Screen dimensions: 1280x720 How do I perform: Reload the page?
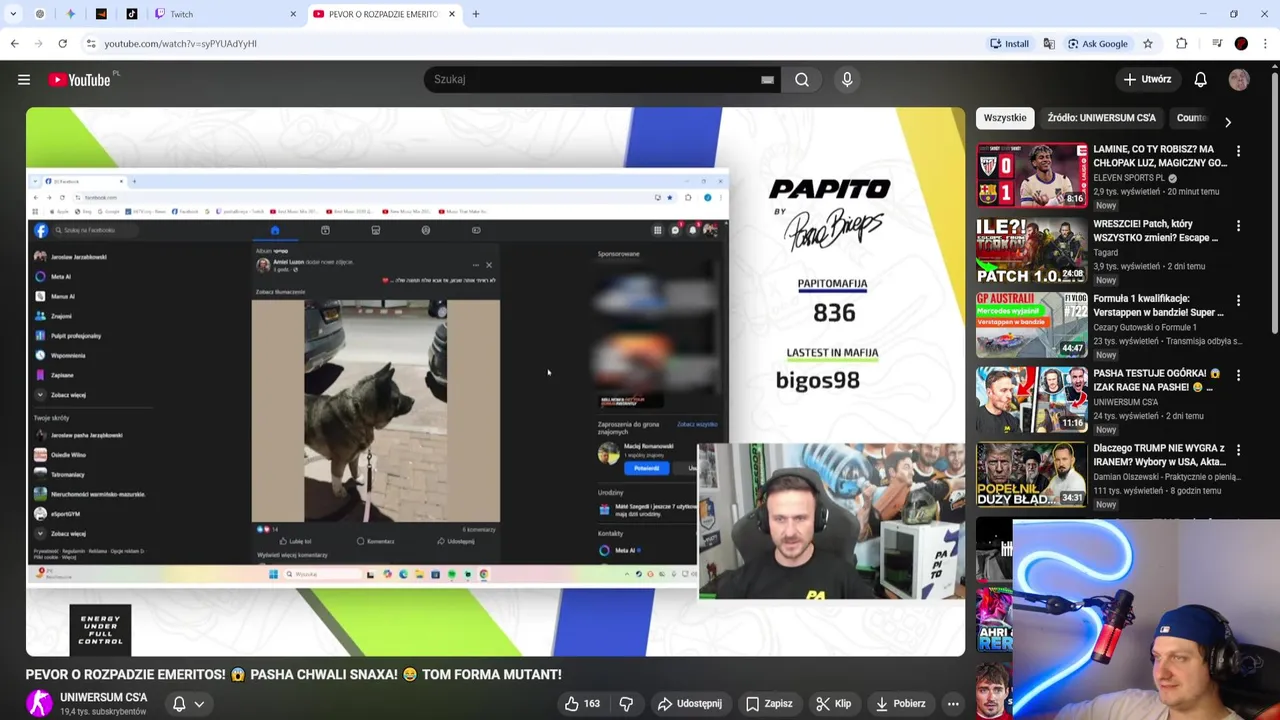[x=62, y=44]
